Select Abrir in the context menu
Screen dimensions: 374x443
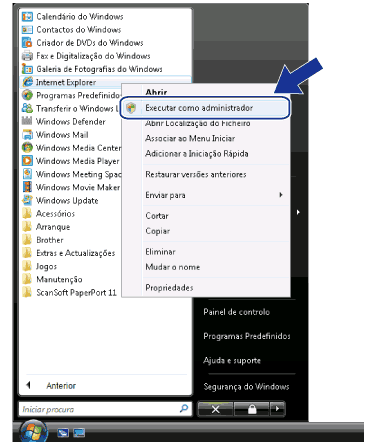pos(156,92)
